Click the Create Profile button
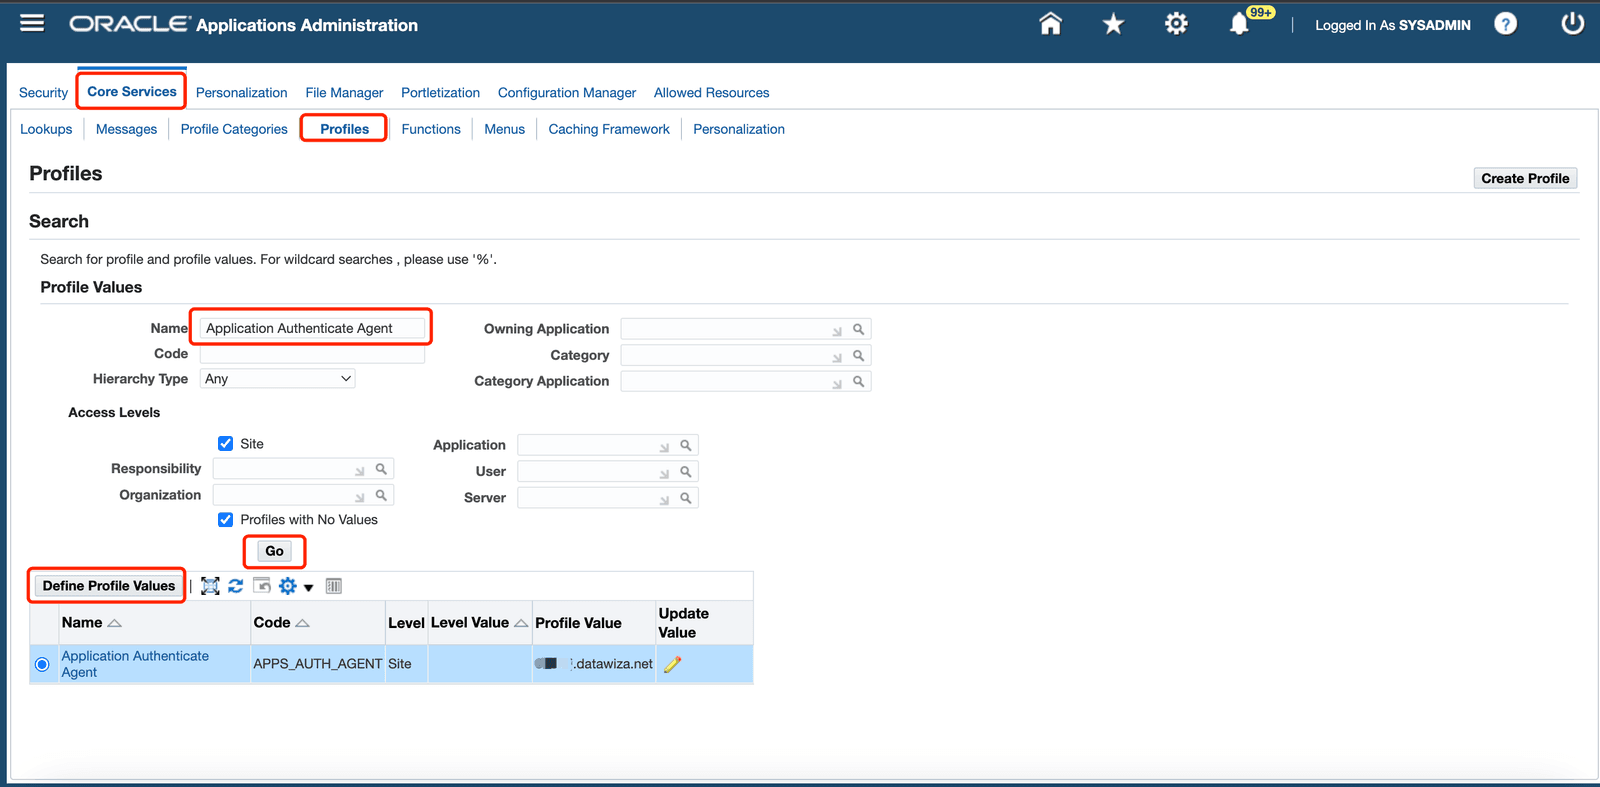Viewport: 1600px width, 787px height. (1525, 178)
